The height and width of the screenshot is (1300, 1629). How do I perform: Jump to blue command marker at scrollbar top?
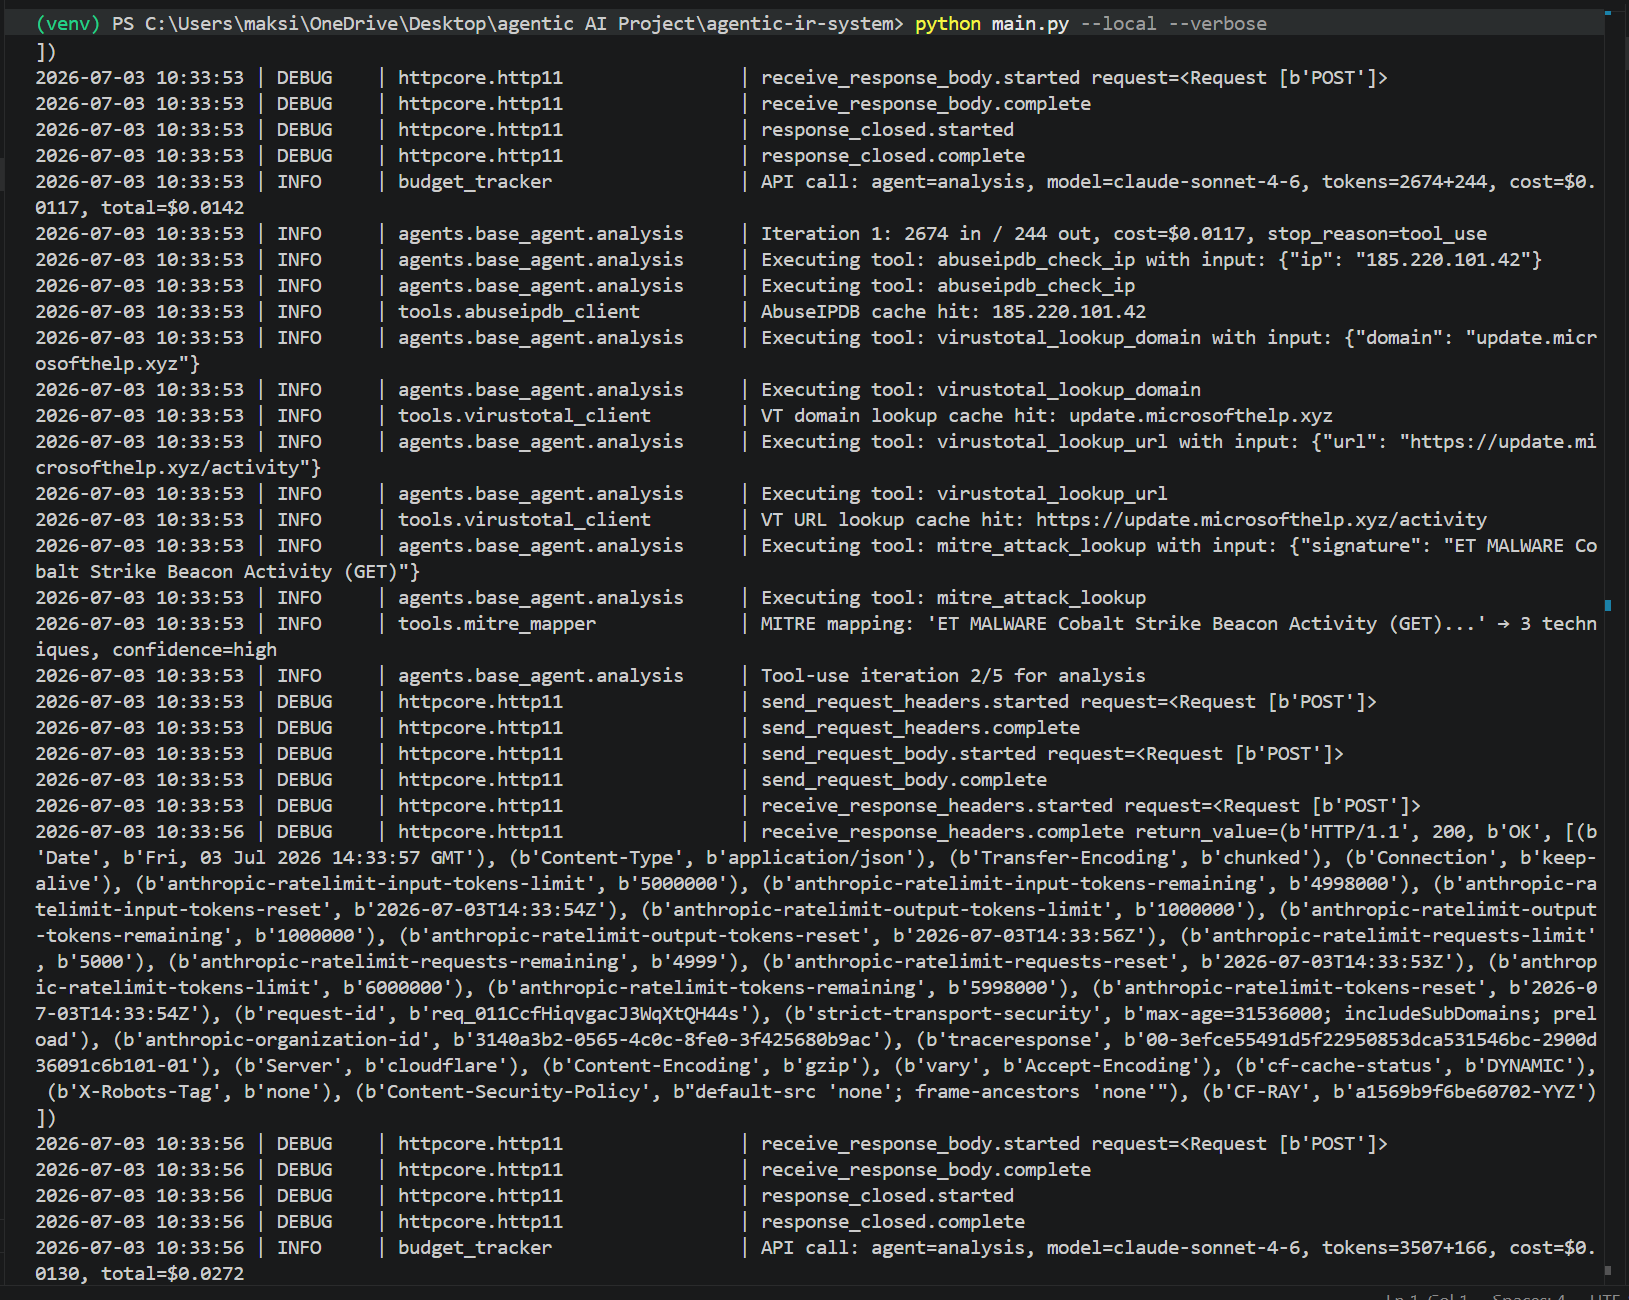(x=1608, y=12)
